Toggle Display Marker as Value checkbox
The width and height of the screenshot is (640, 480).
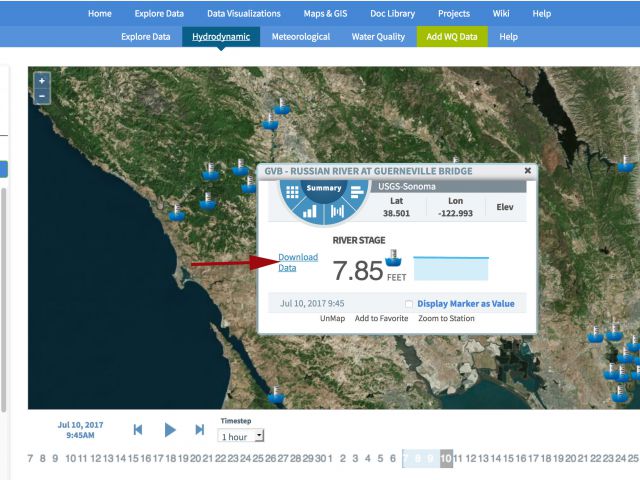point(409,304)
